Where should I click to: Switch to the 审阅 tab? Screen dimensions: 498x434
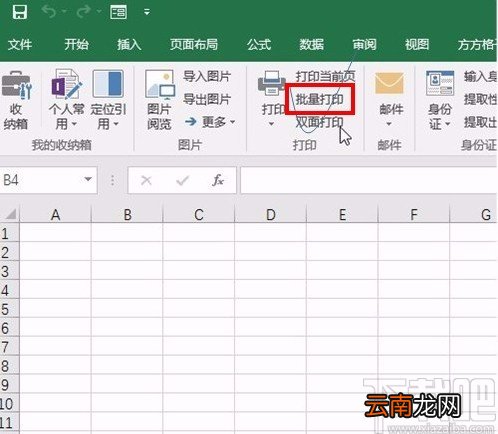click(x=364, y=44)
